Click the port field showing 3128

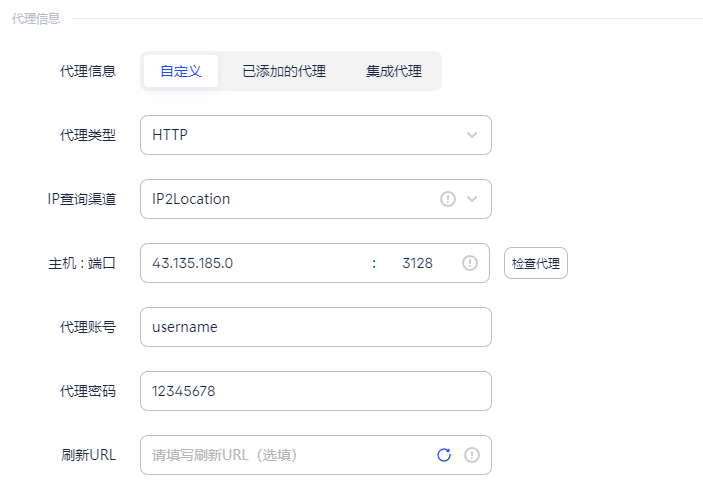pos(417,263)
